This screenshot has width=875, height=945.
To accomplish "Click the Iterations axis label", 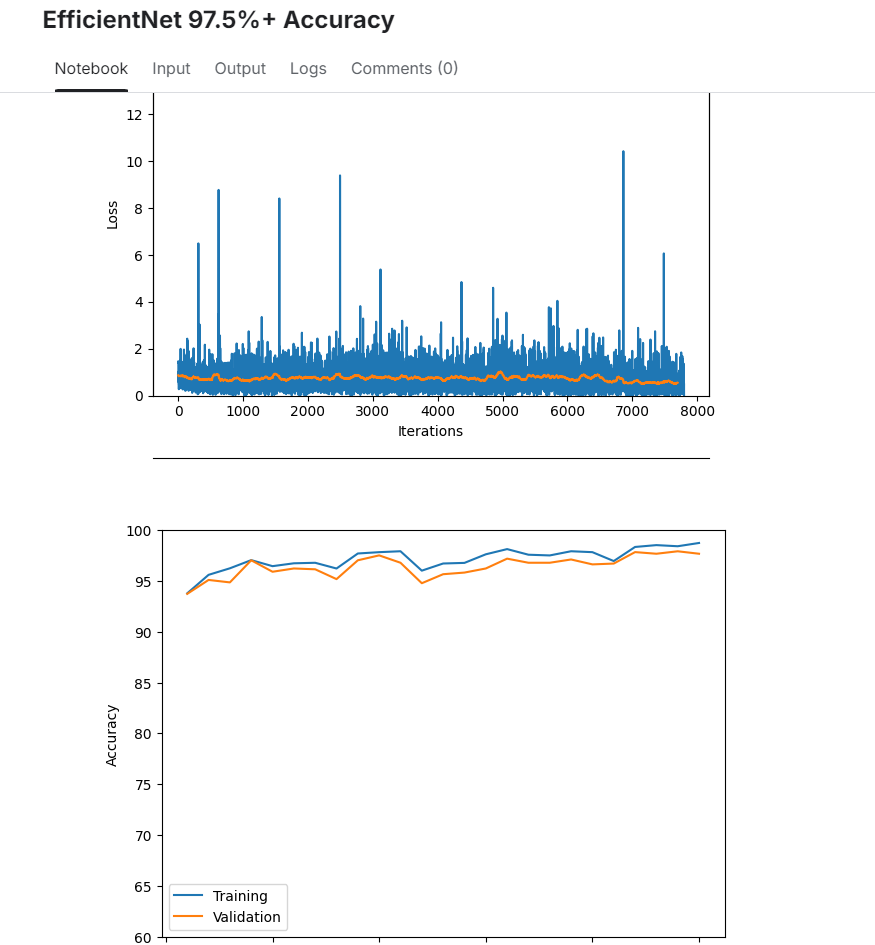I will pyautogui.click(x=430, y=431).
